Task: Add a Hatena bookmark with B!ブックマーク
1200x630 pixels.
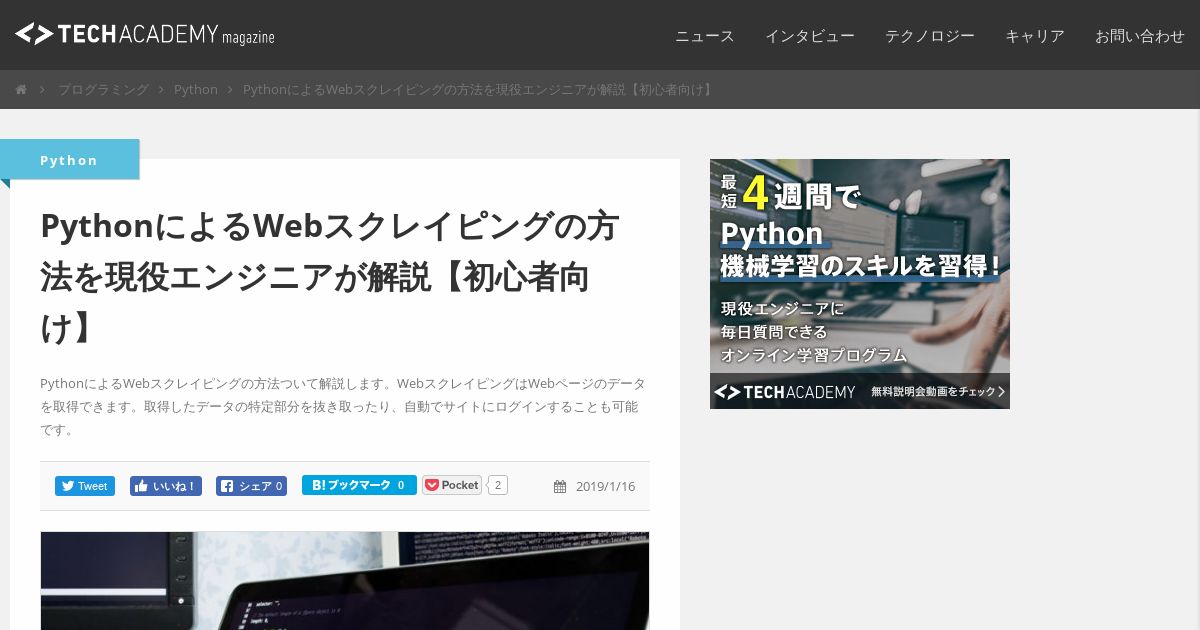Action: [x=359, y=485]
